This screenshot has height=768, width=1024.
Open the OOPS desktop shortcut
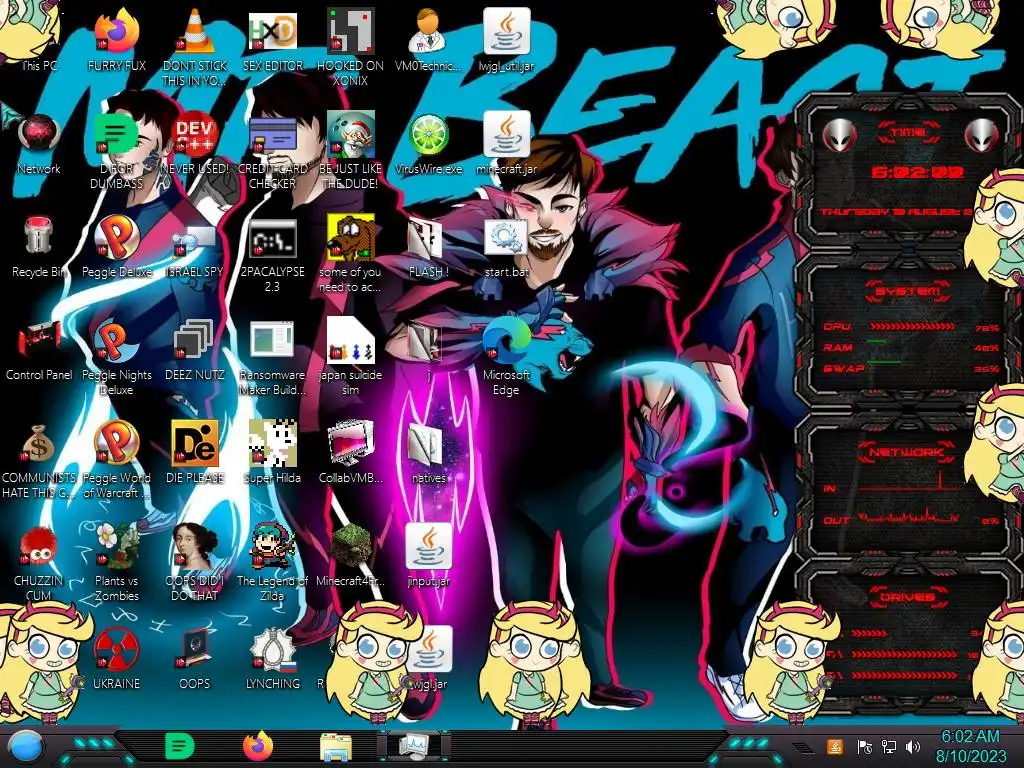[x=195, y=658]
